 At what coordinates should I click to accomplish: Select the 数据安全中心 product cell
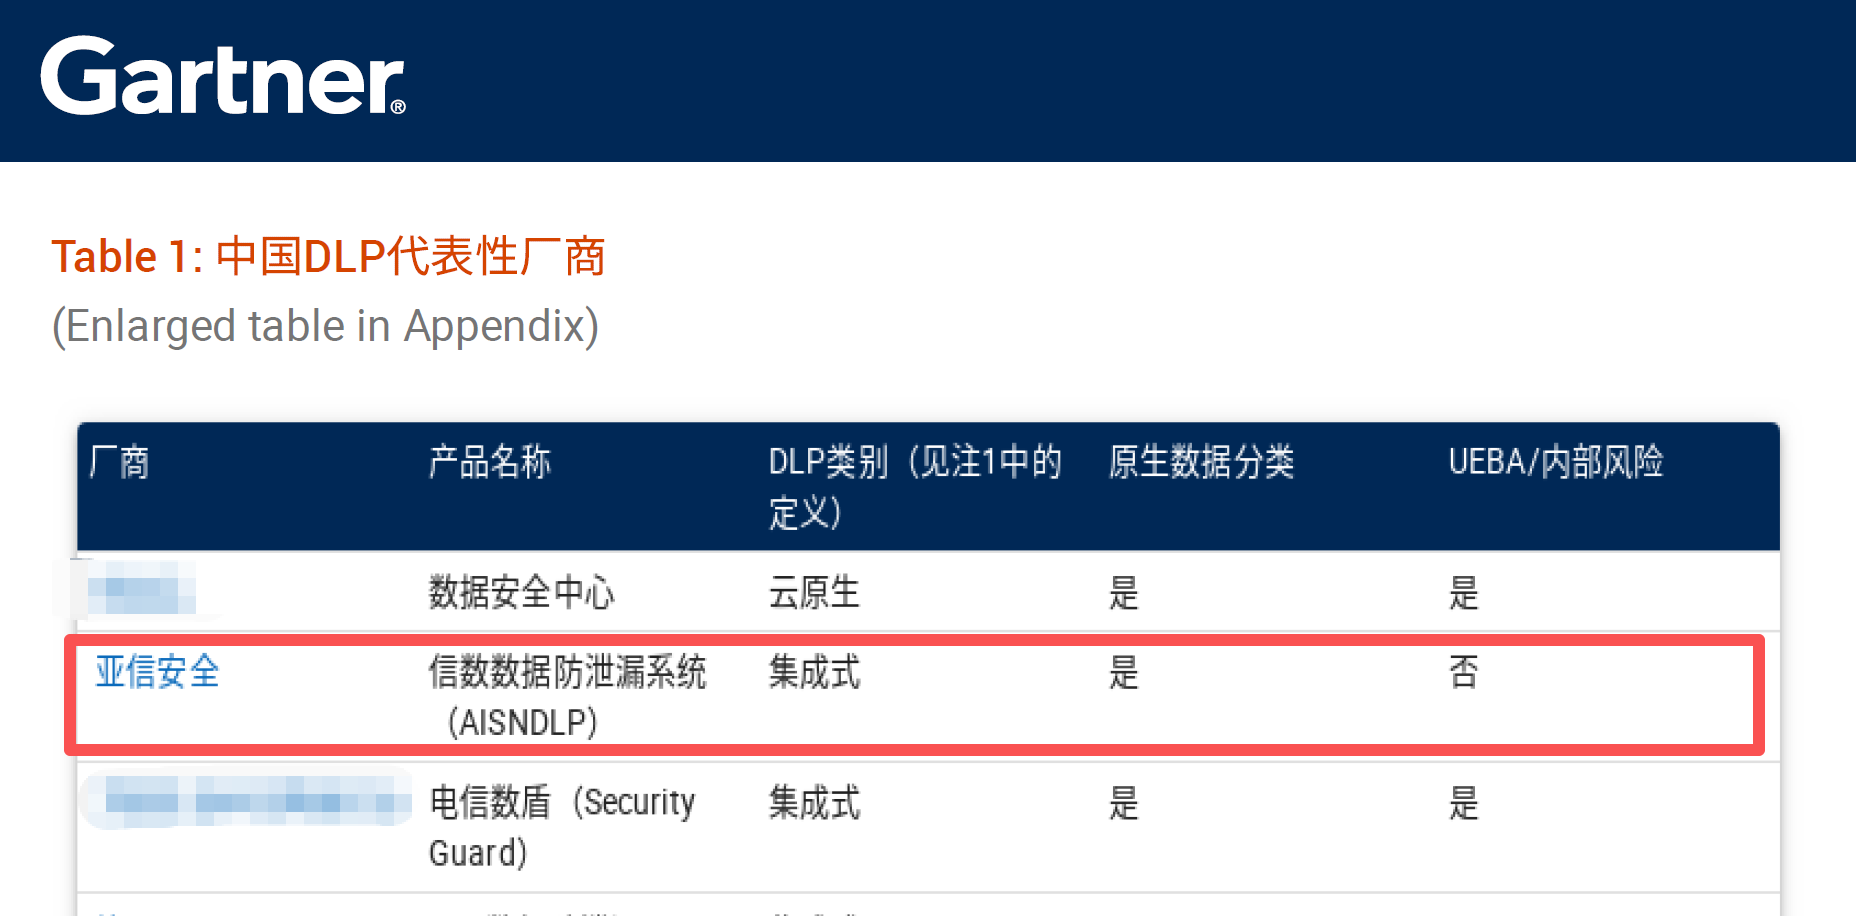point(521,593)
